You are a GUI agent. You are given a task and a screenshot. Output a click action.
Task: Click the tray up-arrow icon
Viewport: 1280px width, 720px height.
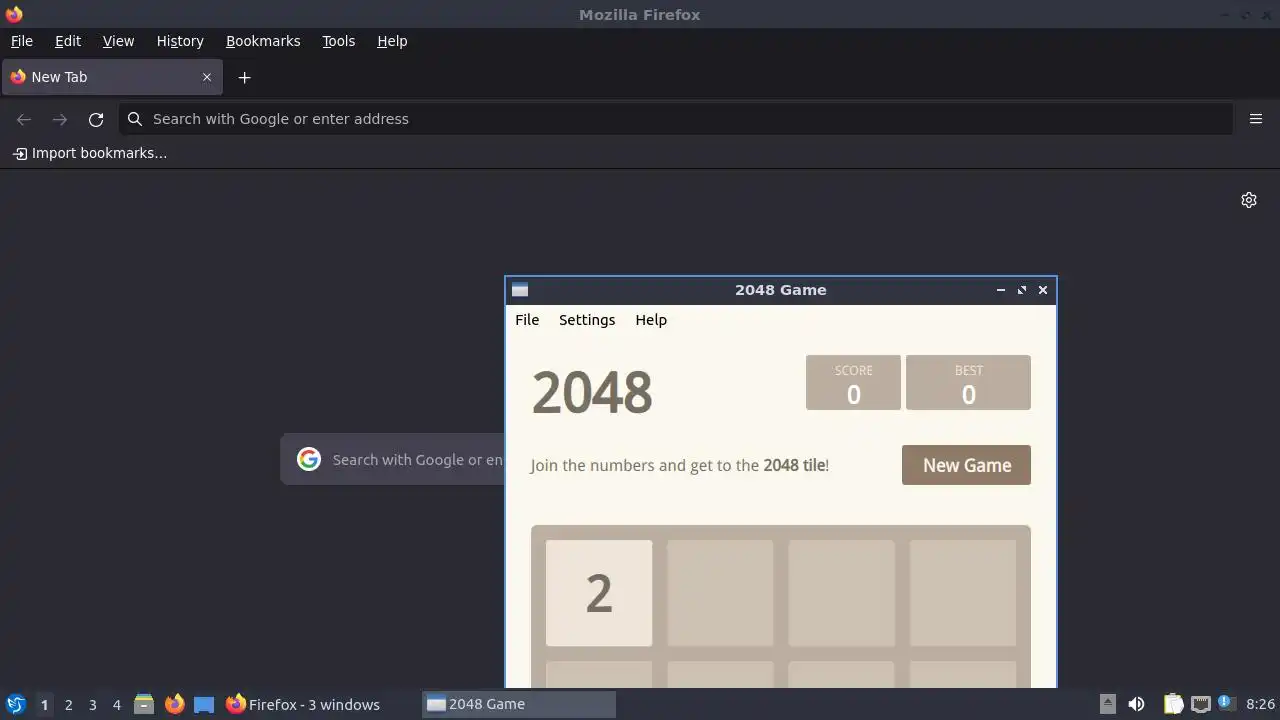pyautogui.click(x=1108, y=704)
